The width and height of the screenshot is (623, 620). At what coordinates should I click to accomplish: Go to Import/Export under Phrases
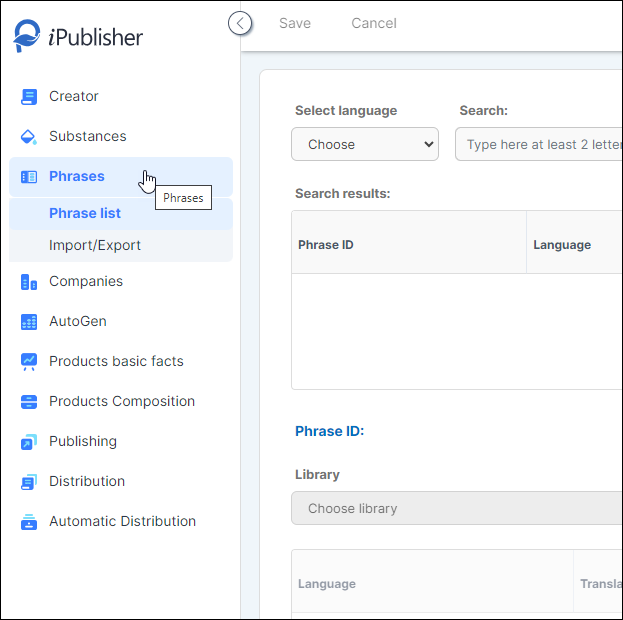121,246
